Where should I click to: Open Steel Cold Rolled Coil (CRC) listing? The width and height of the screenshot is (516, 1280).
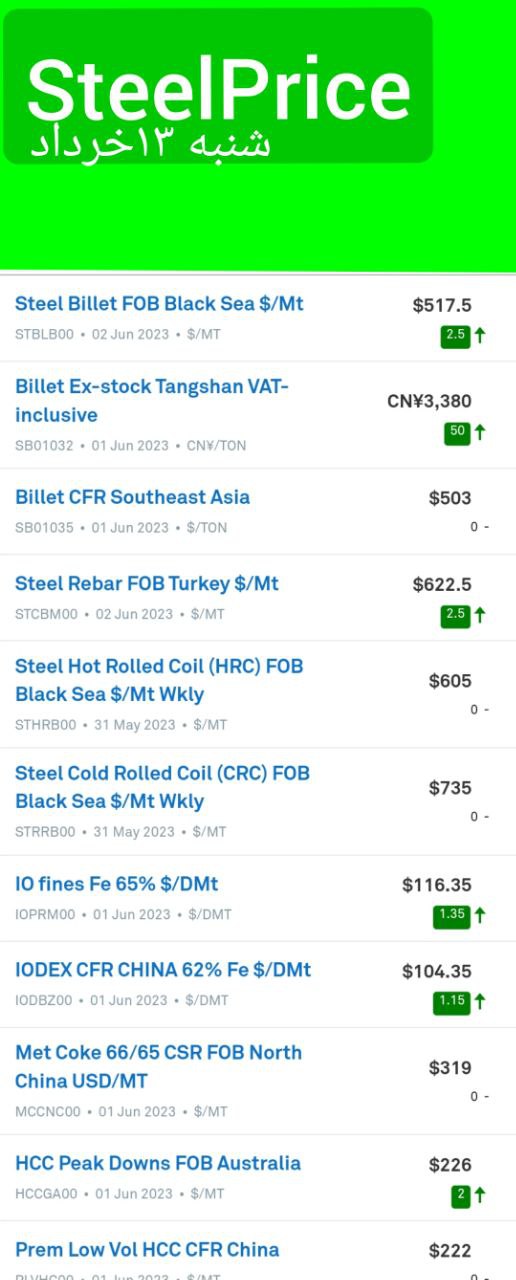pos(162,787)
